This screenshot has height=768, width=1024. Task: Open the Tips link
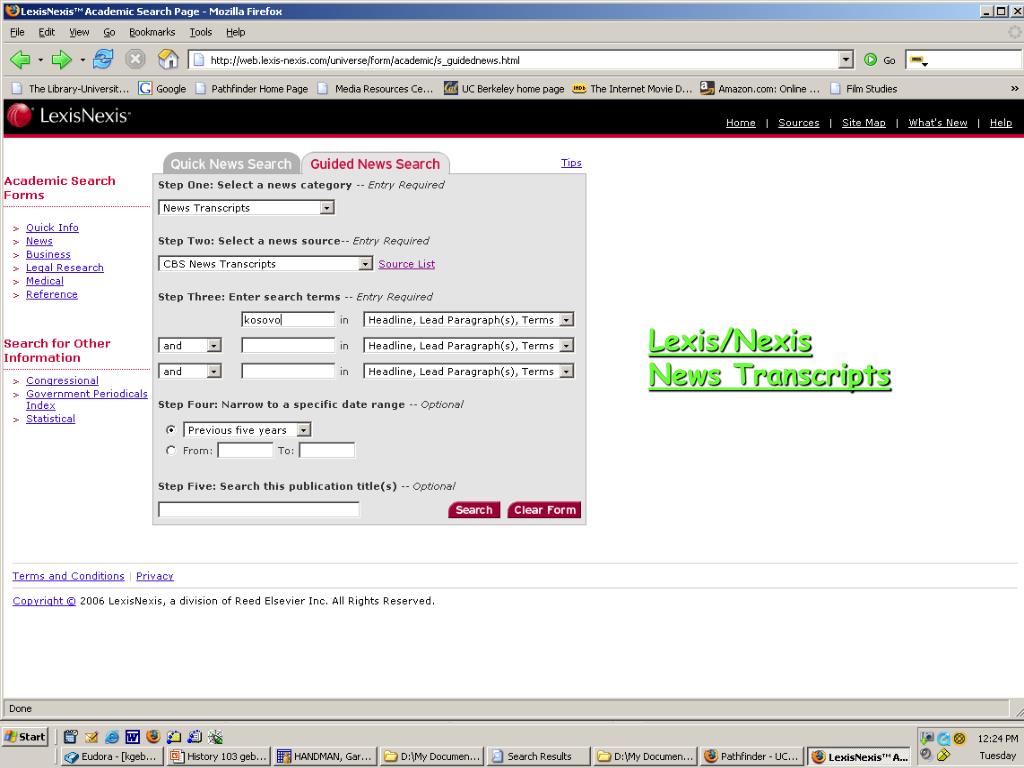point(571,163)
